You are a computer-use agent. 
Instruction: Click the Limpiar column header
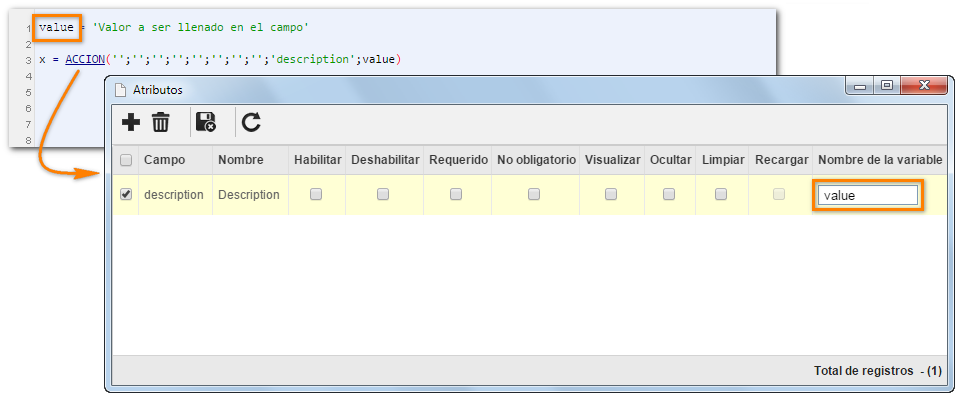[x=723, y=160]
